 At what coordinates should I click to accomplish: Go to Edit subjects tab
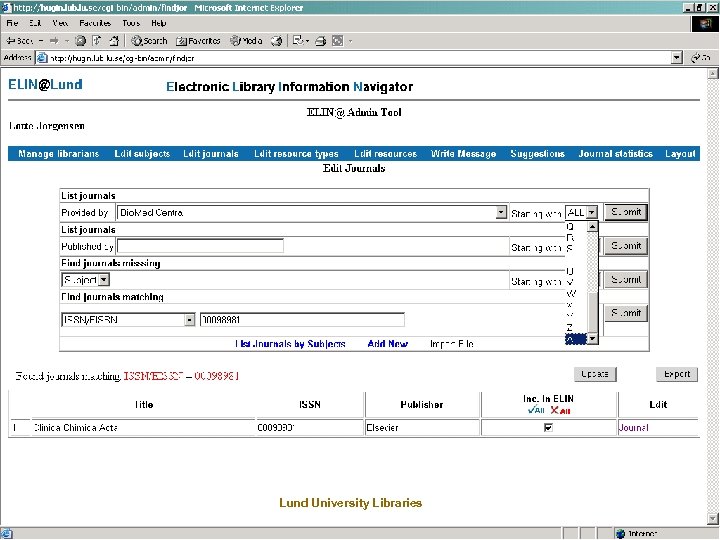[142, 154]
